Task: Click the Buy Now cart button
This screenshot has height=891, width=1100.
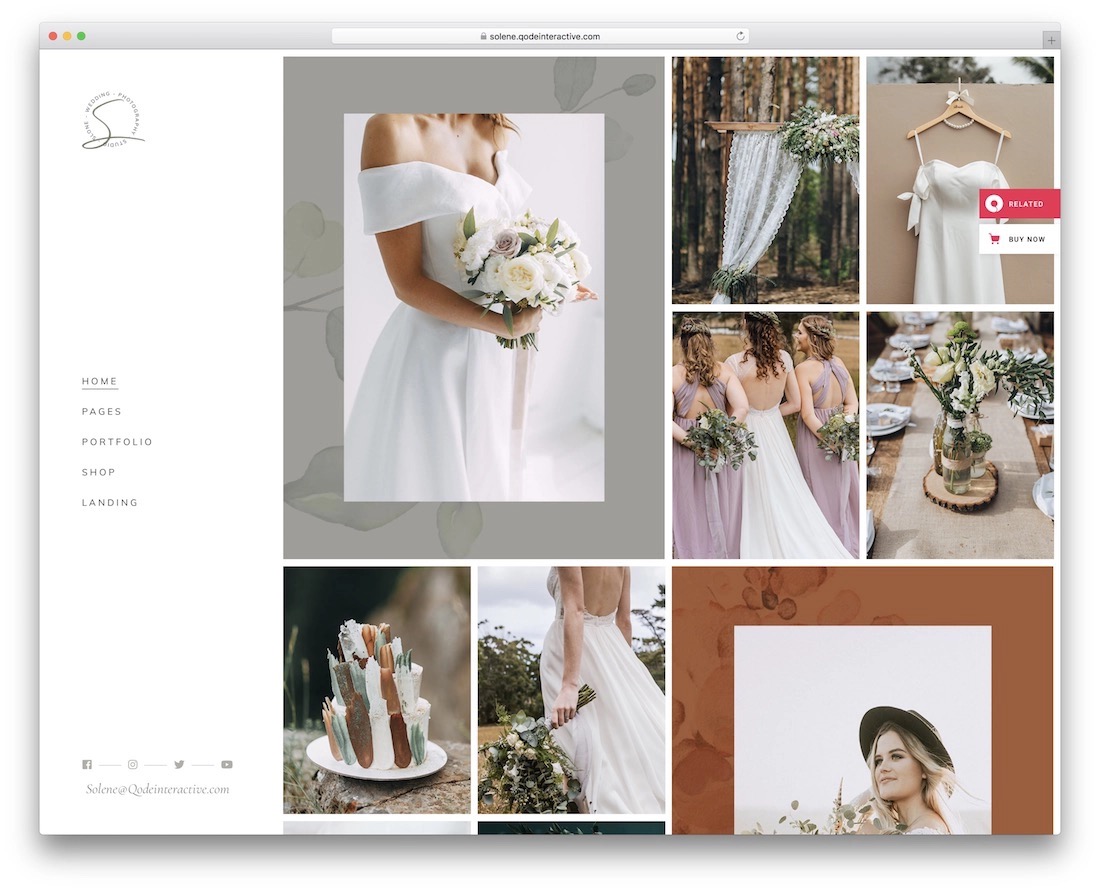Action: 1019,239
